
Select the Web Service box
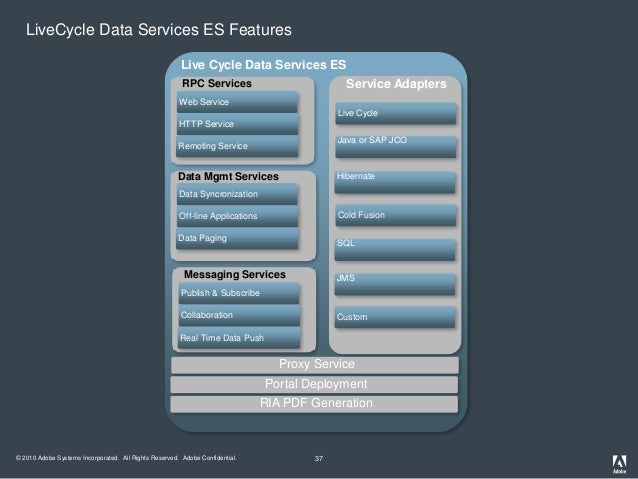click(237, 102)
